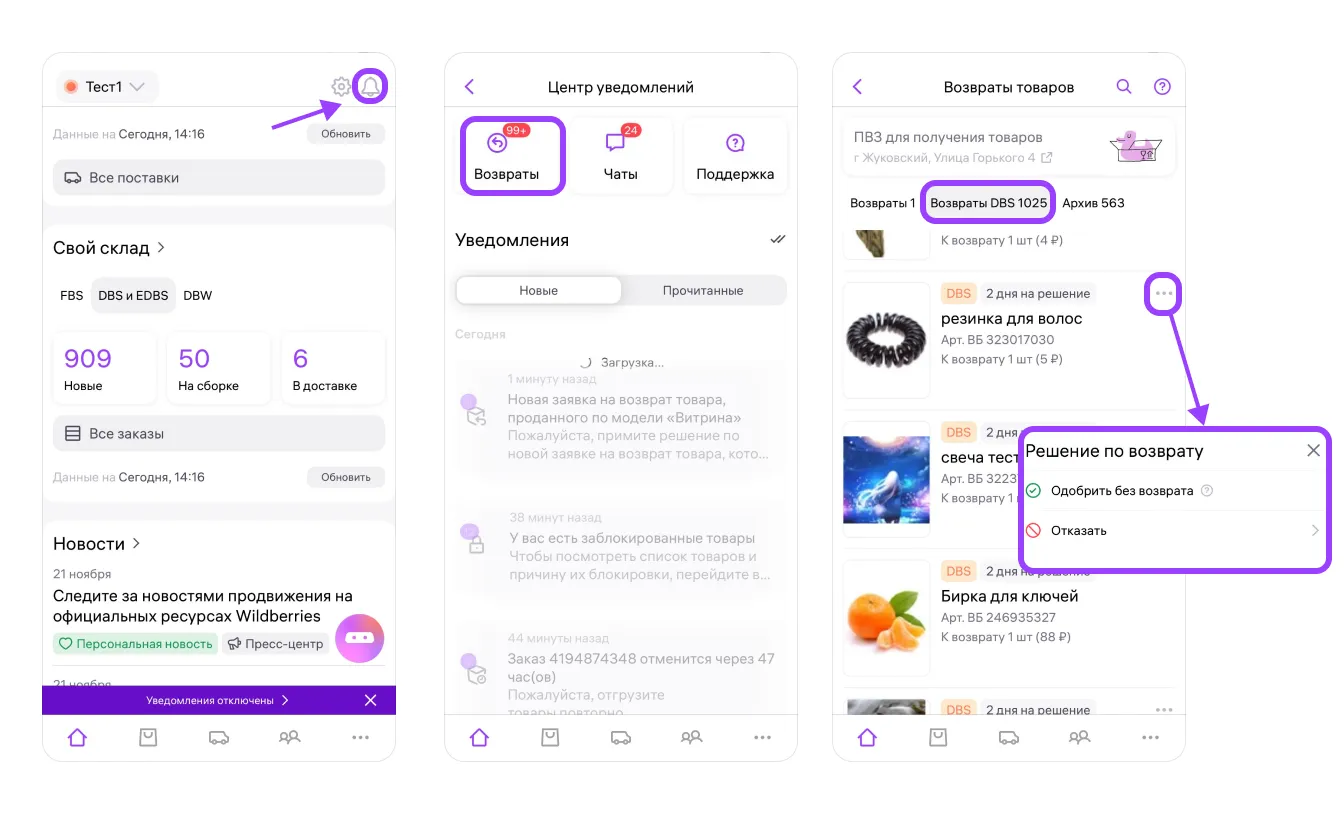Expand Тест1 account dropdown
Screen dimensions: 1344x814
[x=103, y=87]
